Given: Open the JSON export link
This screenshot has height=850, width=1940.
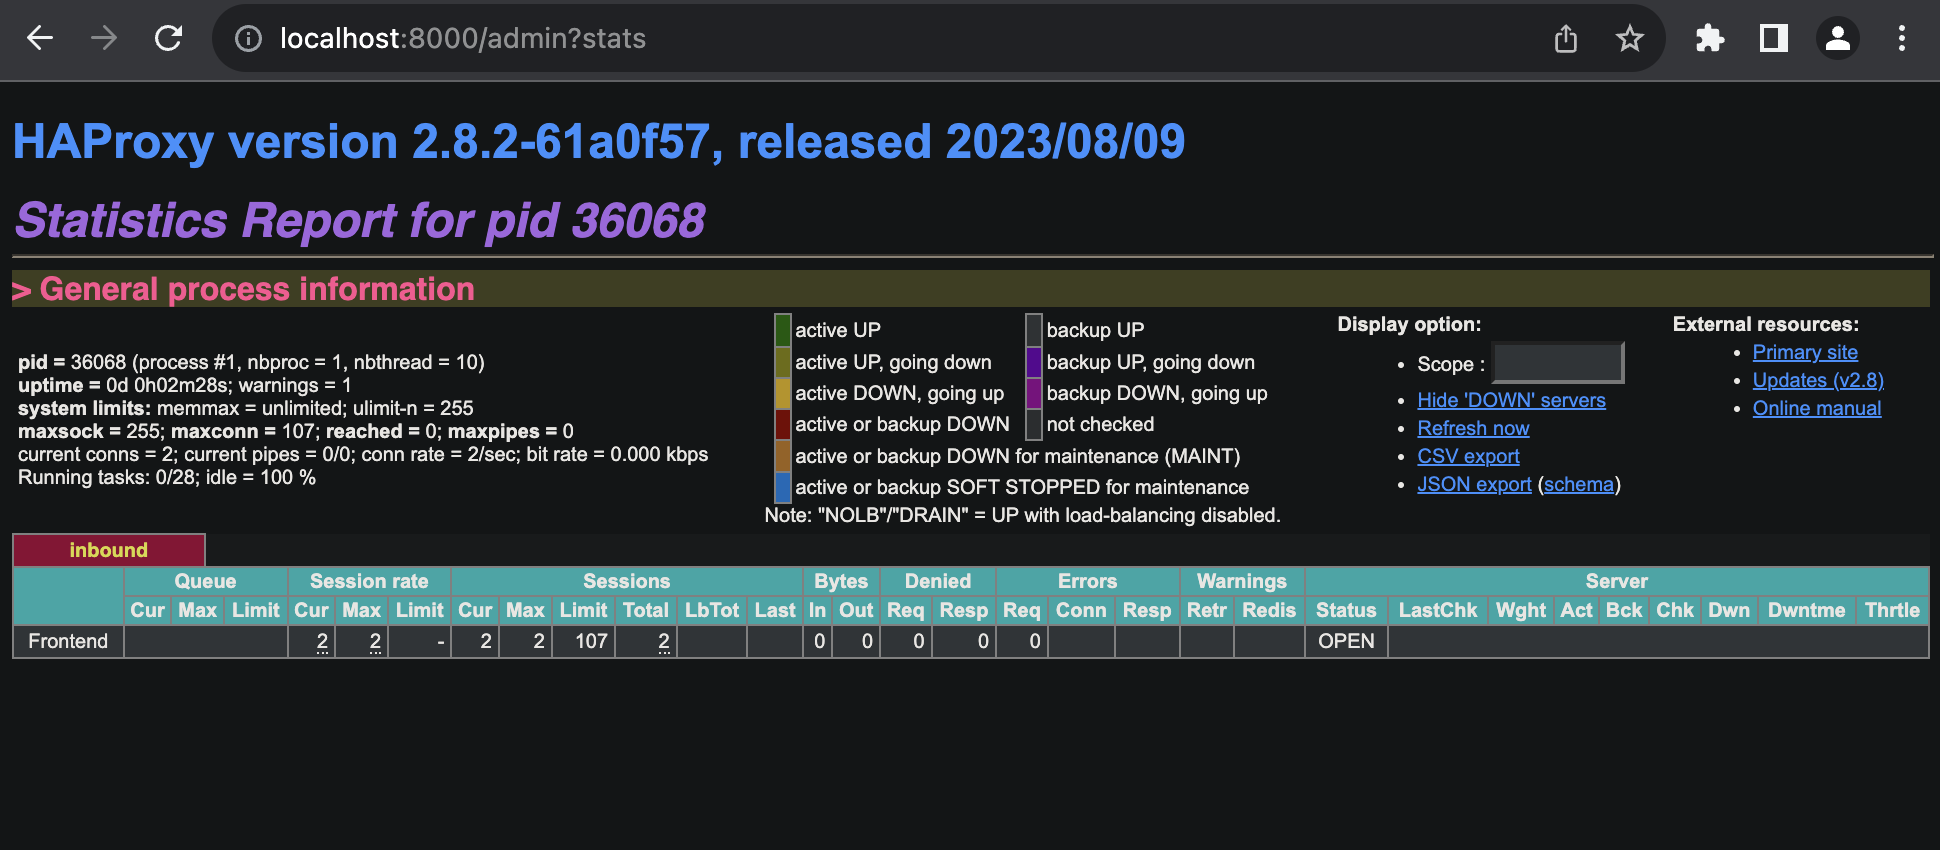Looking at the screenshot, I should click(1474, 484).
